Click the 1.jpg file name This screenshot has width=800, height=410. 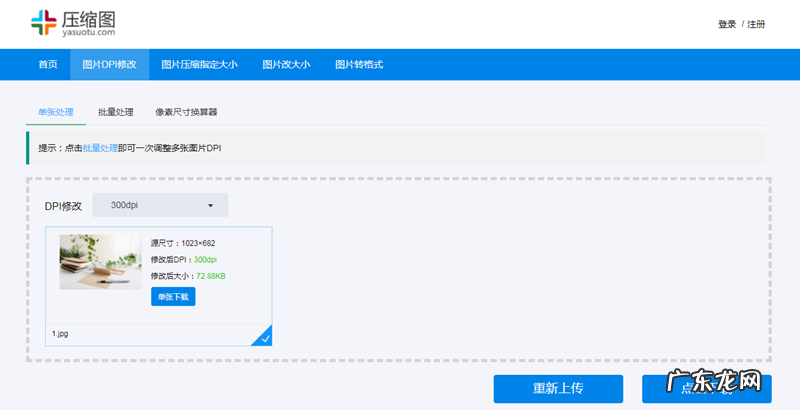(x=60, y=334)
